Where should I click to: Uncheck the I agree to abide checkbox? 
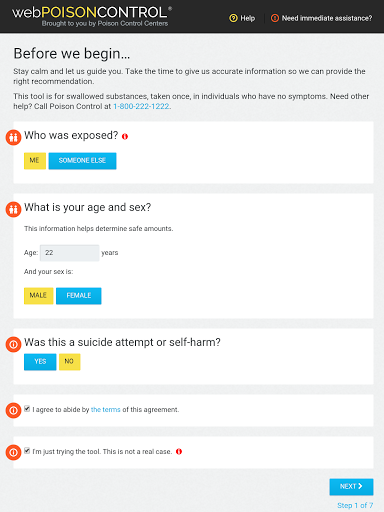27,409
